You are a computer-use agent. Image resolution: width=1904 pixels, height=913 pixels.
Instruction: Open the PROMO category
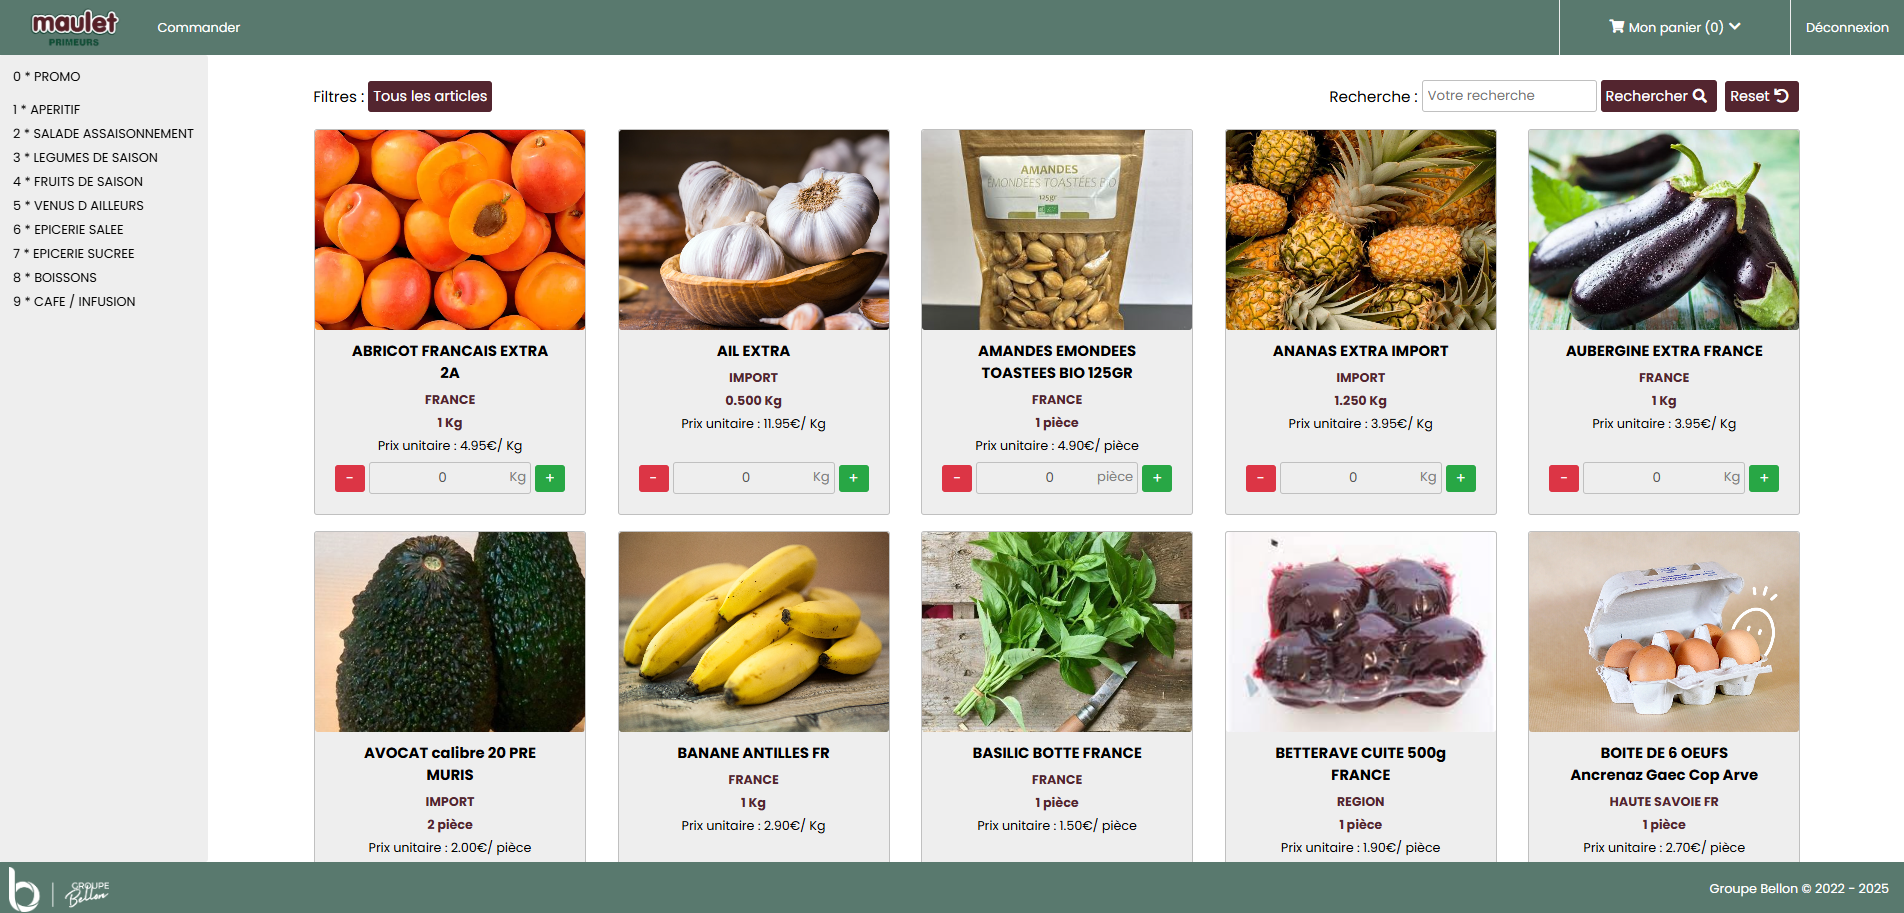point(47,77)
